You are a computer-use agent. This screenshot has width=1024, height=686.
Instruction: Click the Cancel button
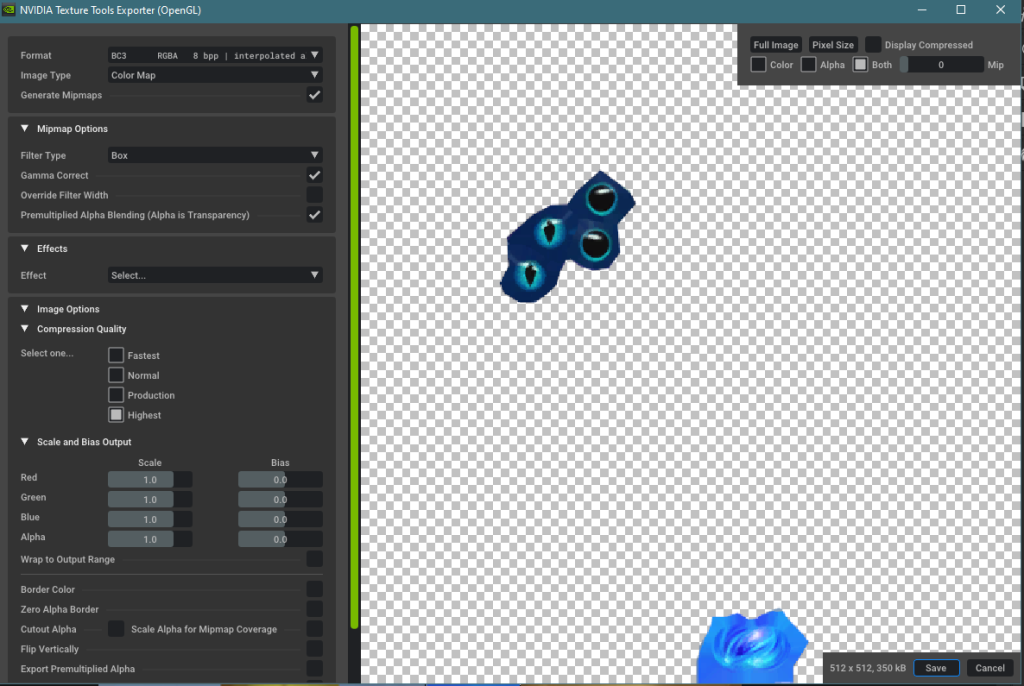click(x=989, y=668)
